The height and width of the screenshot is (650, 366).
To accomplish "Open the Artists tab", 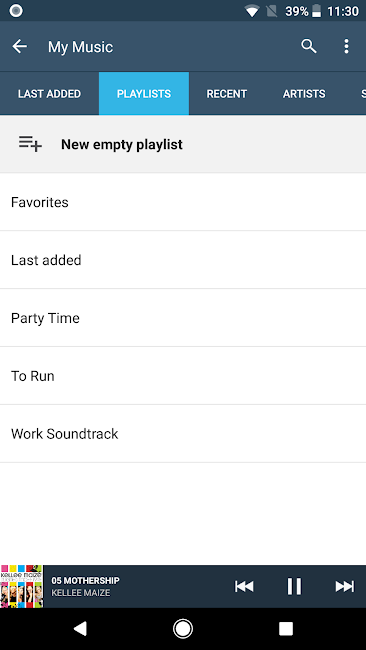I will click(x=304, y=94).
